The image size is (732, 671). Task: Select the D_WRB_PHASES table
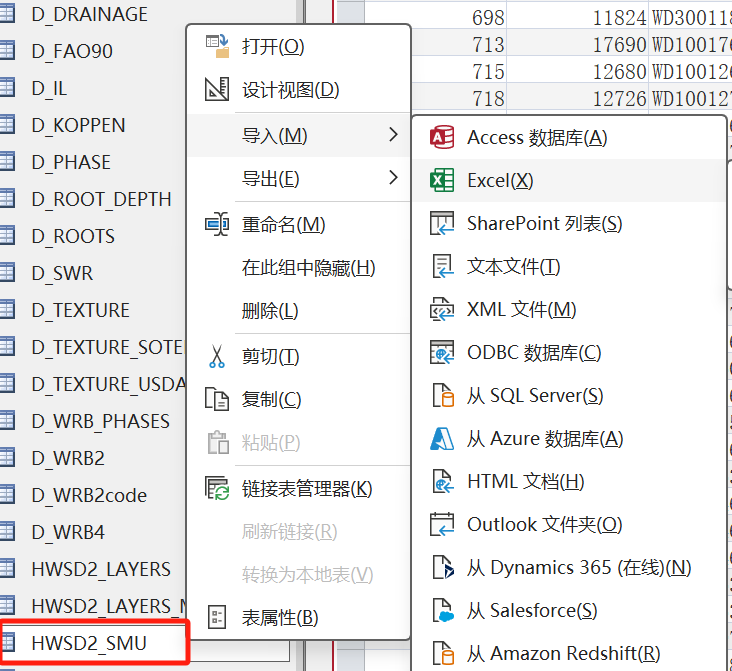click(100, 421)
